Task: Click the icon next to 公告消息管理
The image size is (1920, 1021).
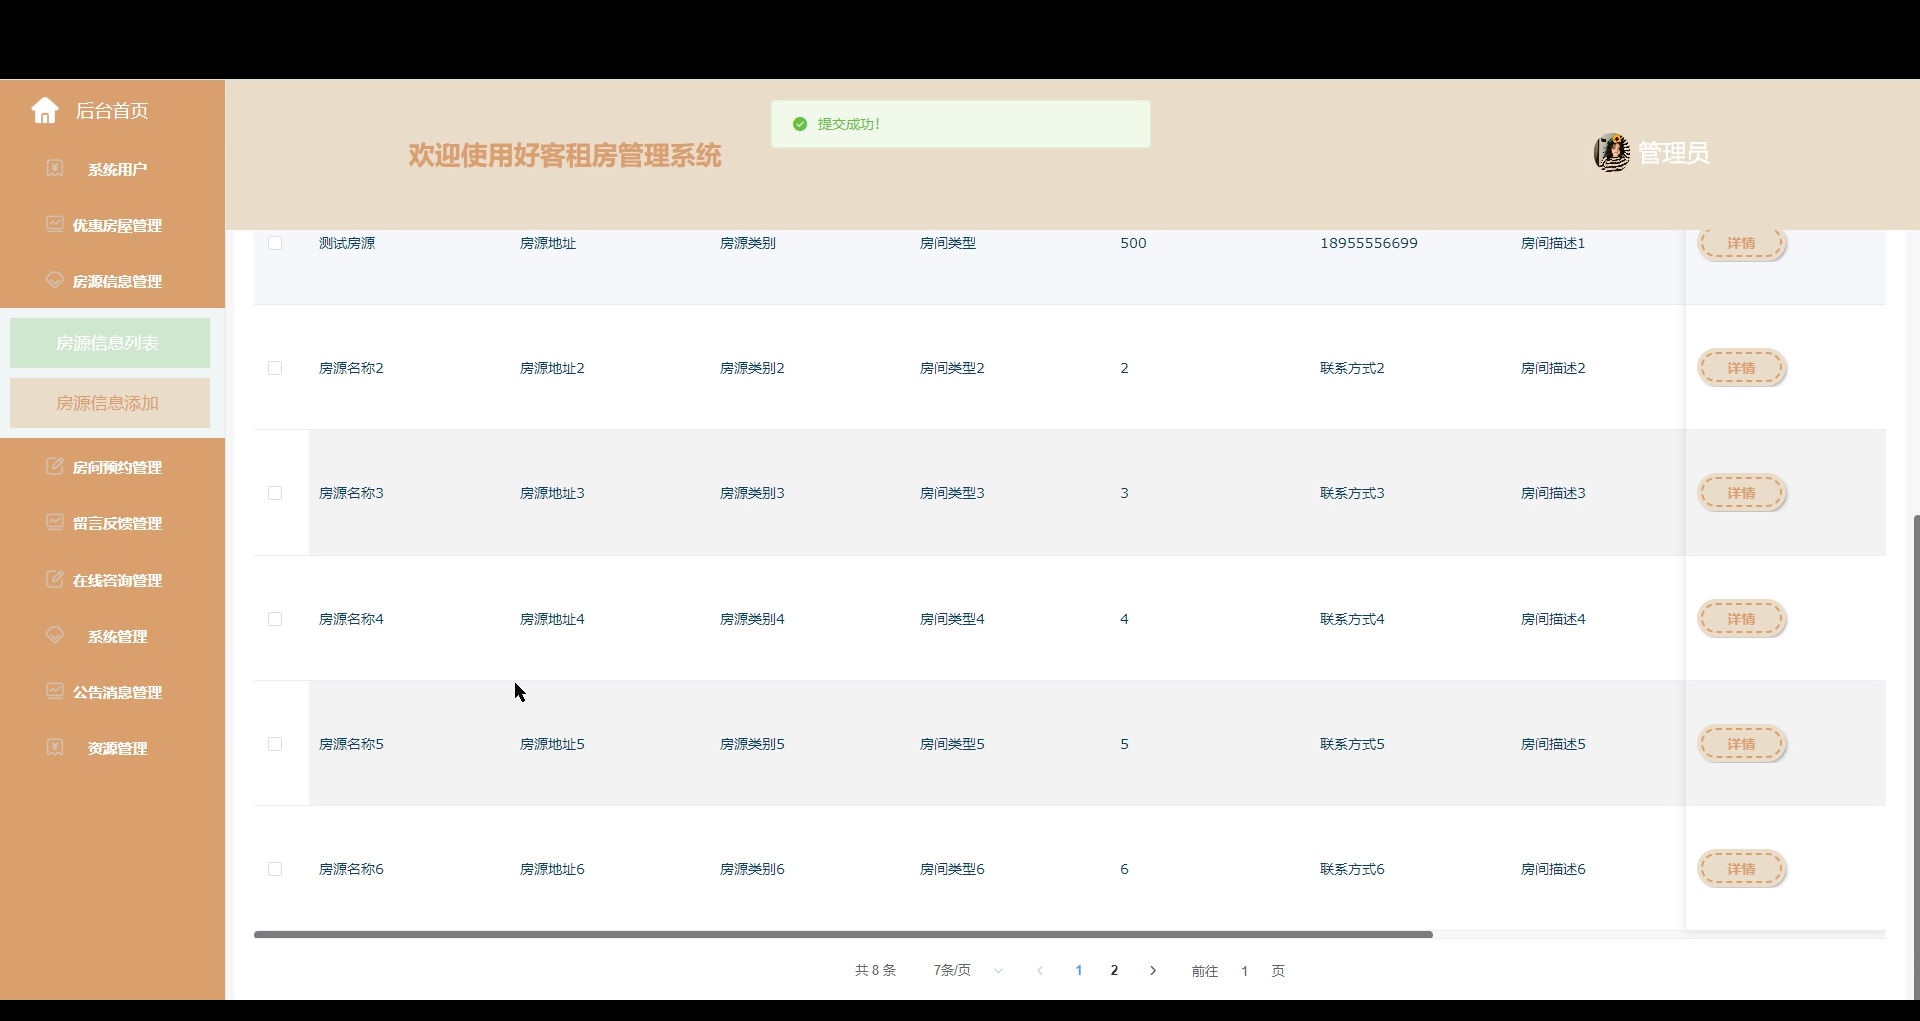Action: (55, 691)
